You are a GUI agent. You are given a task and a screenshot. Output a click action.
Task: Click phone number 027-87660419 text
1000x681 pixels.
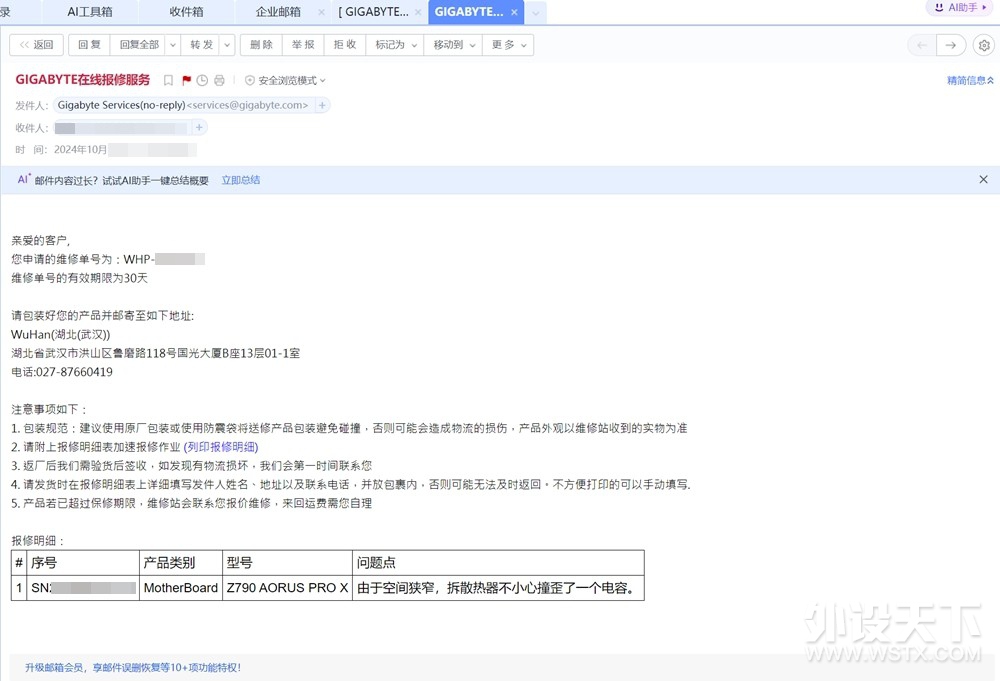click(74, 372)
